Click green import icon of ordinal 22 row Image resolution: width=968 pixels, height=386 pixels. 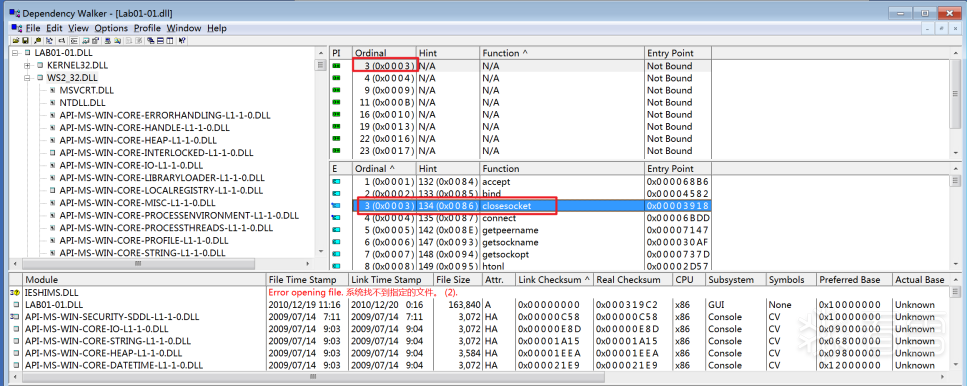tap(337, 138)
